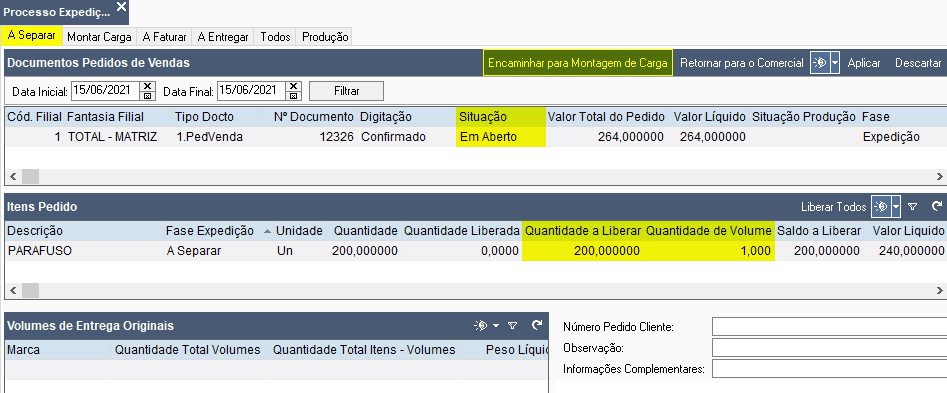Select the Em Aberto situation cell
947x393 pixels.
coord(501,137)
